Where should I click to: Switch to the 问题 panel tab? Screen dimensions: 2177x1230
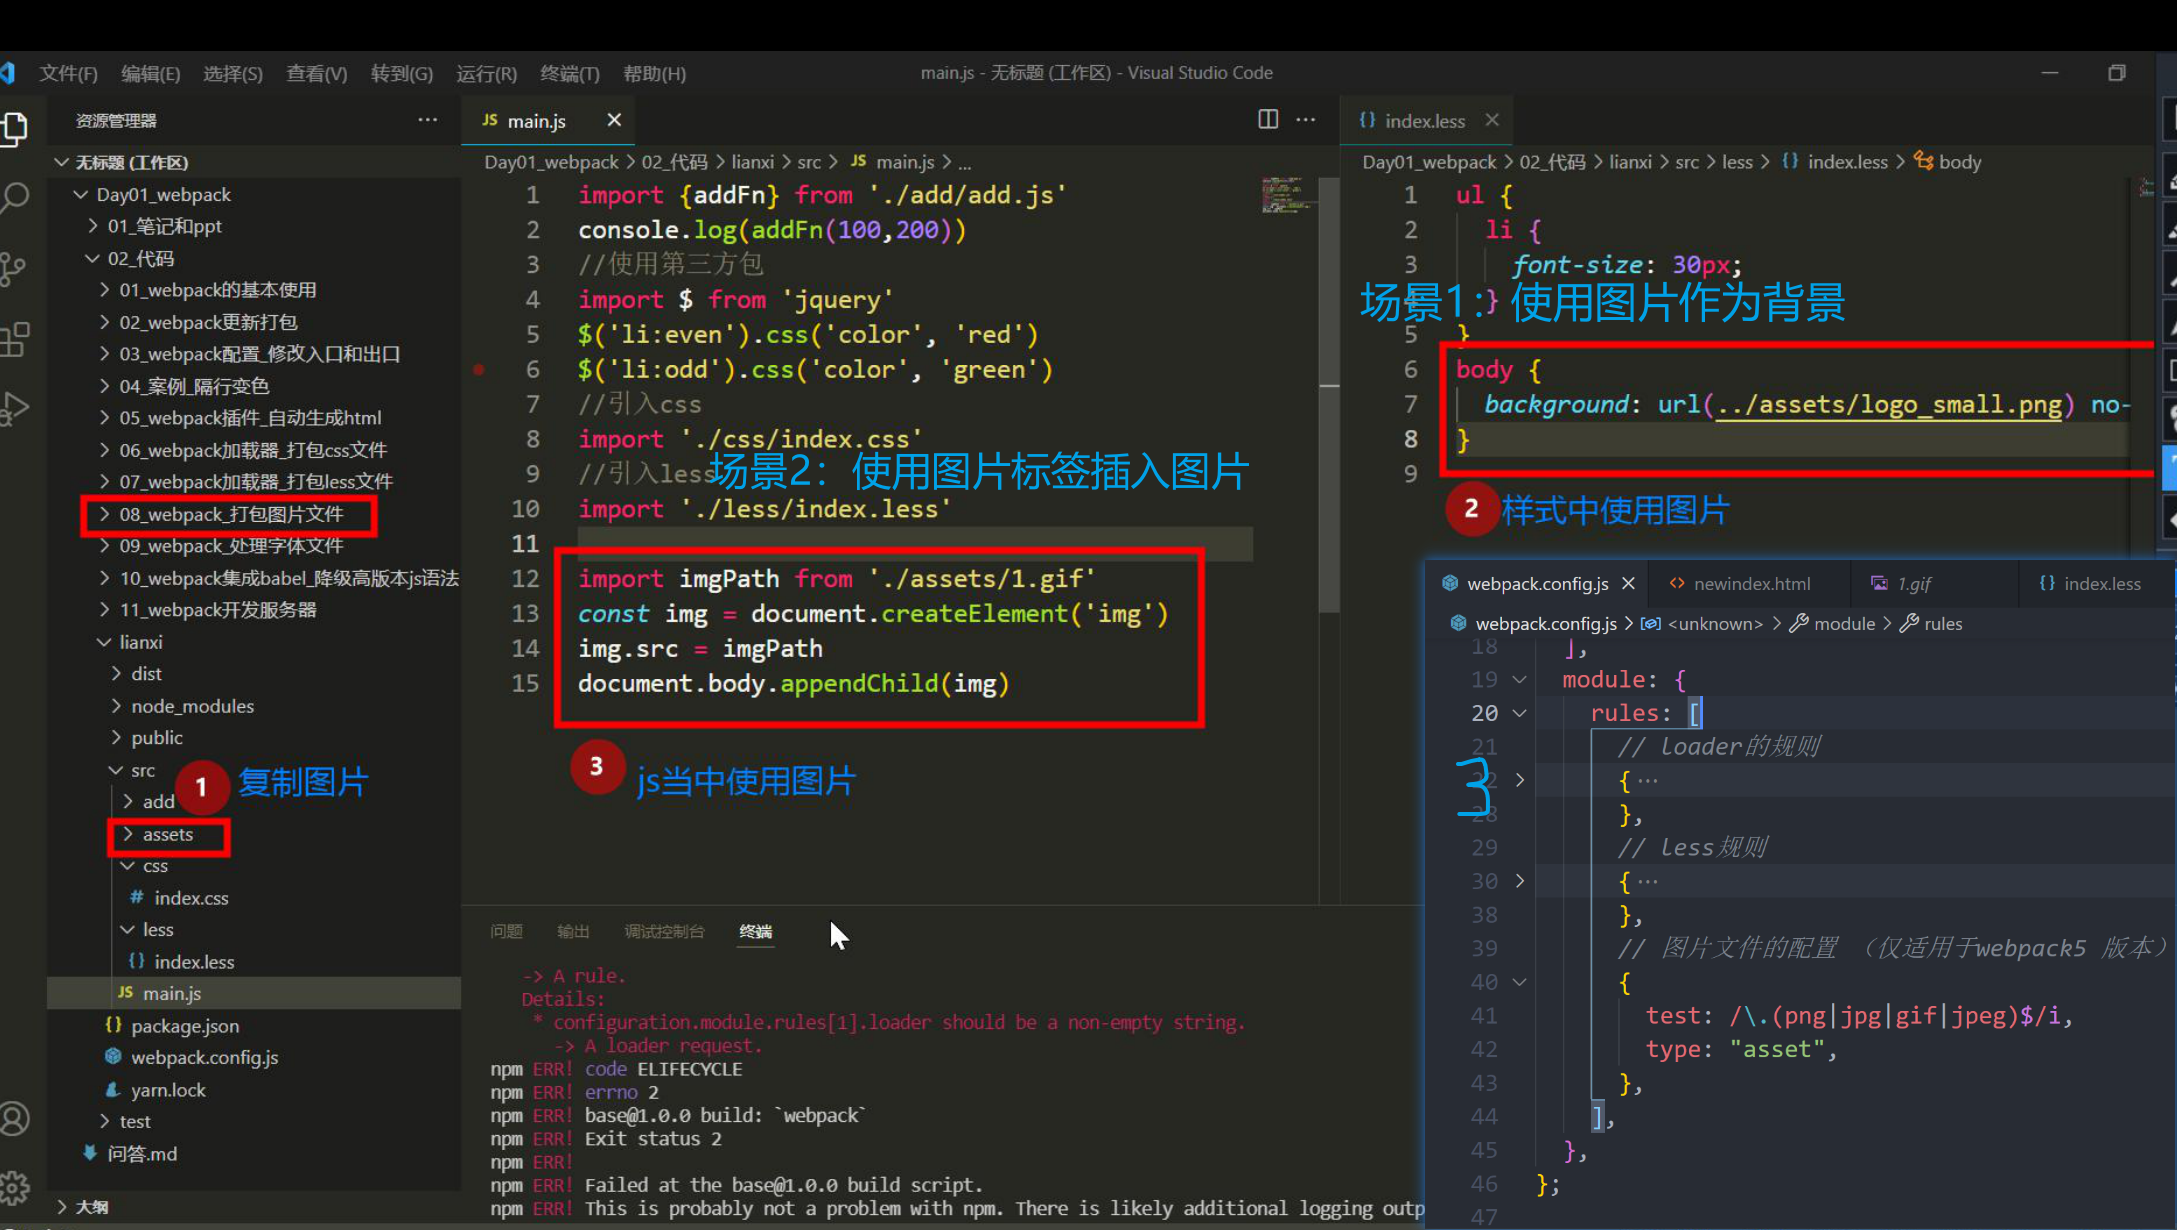point(506,931)
